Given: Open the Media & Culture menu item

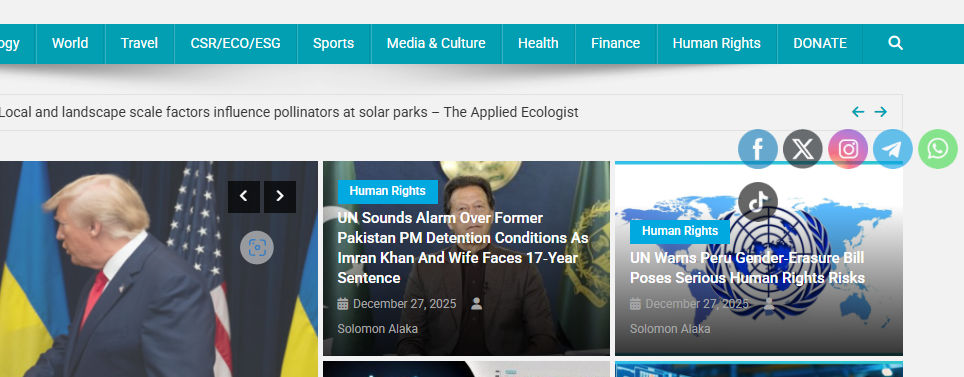Looking at the screenshot, I should pyautogui.click(x=436, y=44).
